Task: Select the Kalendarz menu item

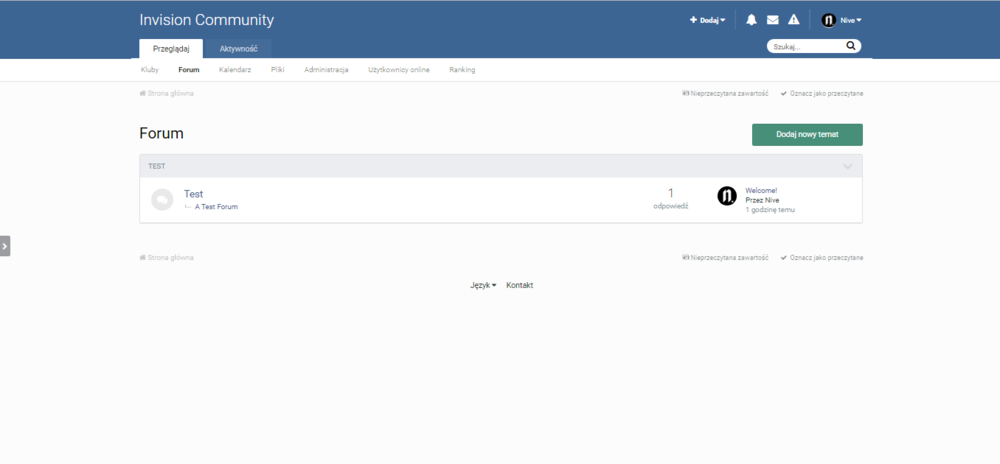Action: tap(235, 70)
